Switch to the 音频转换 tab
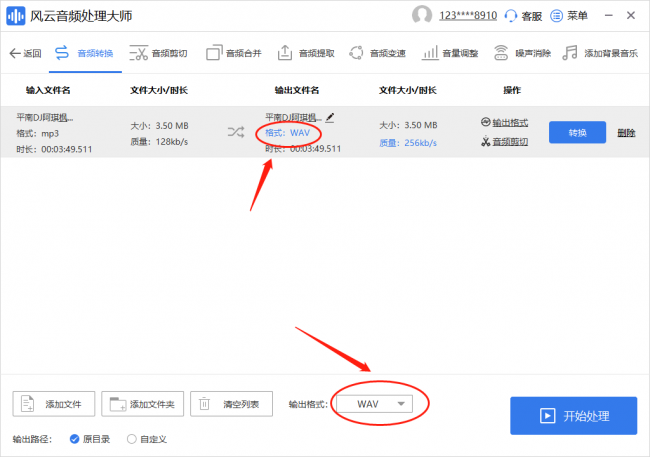The width and height of the screenshot is (650, 457). tap(85, 53)
